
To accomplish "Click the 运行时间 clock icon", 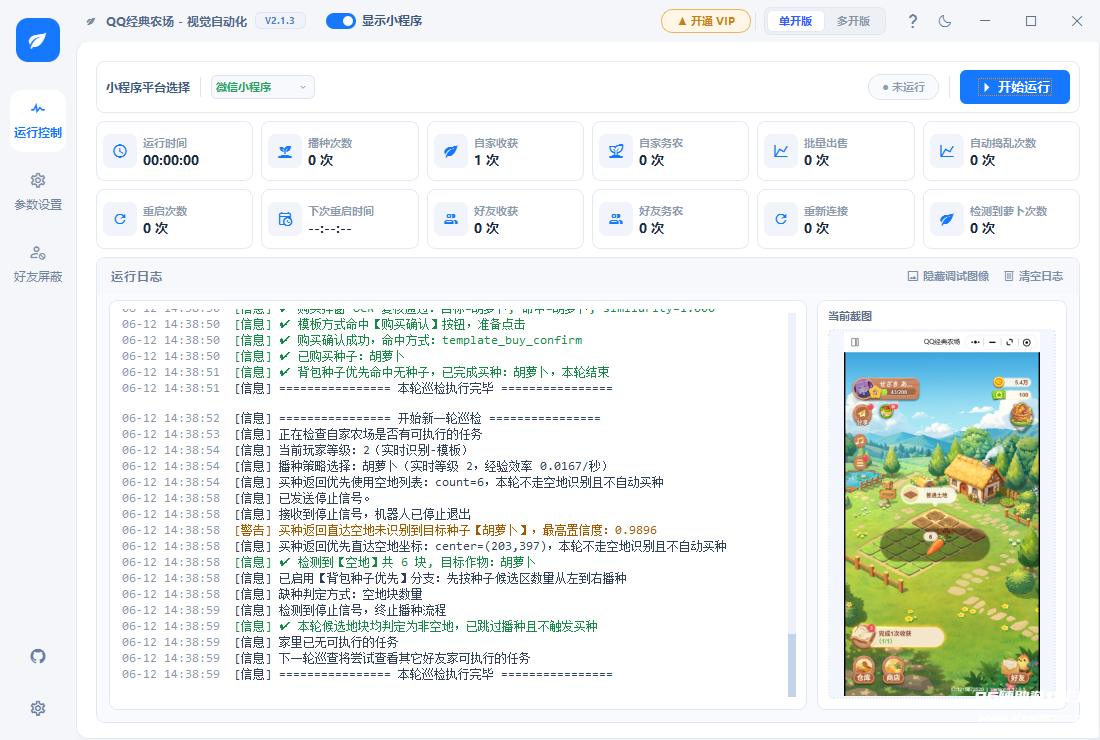I will click(x=120, y=151).
